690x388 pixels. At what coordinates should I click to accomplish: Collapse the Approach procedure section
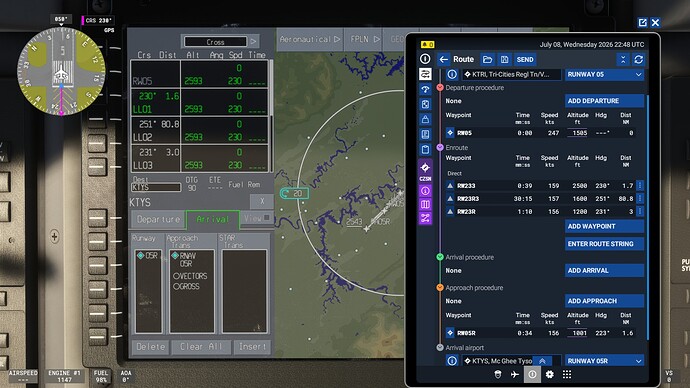440,287
